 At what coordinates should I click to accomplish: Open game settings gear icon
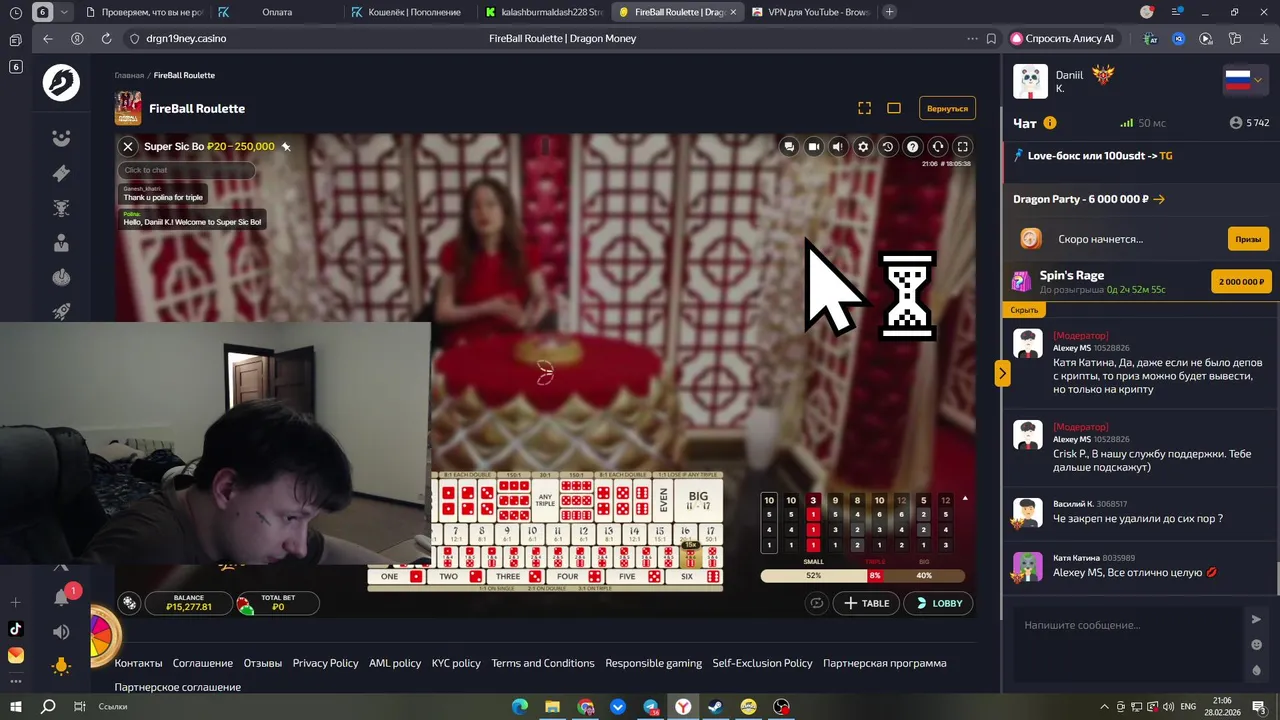point(863,147)
